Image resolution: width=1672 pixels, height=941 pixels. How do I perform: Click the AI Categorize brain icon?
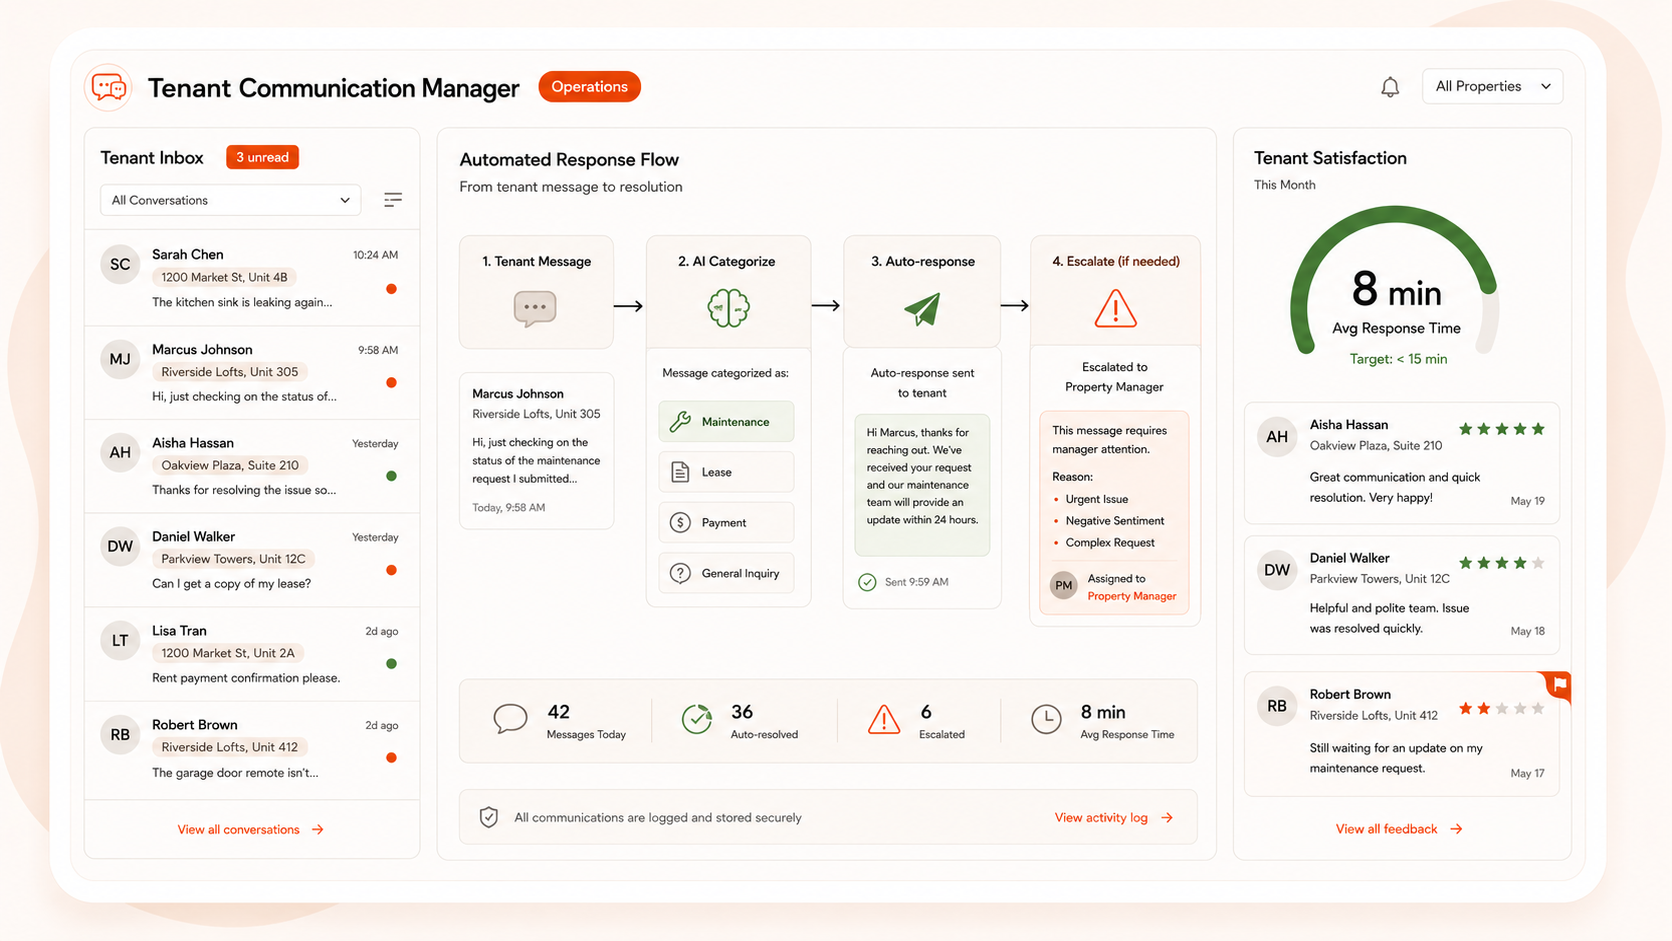tap(728, 308)
